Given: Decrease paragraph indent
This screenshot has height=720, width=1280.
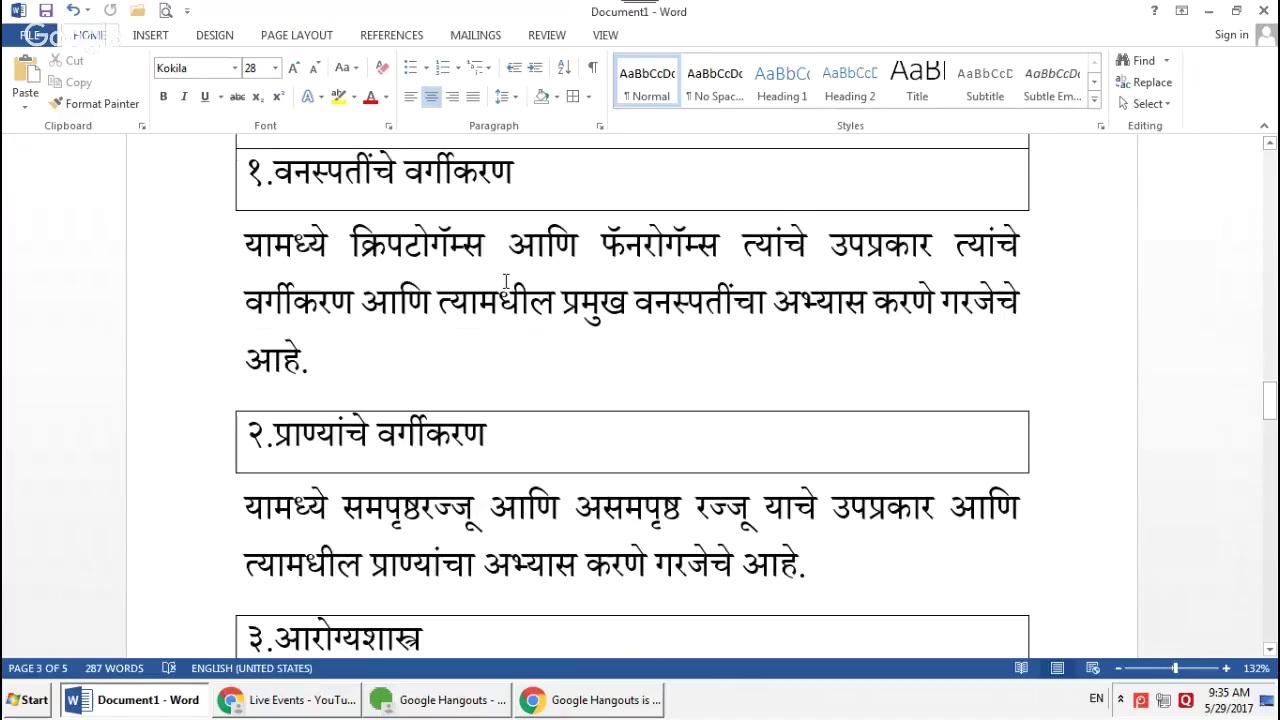Looking at the screenshot, I should coord(514,68).
